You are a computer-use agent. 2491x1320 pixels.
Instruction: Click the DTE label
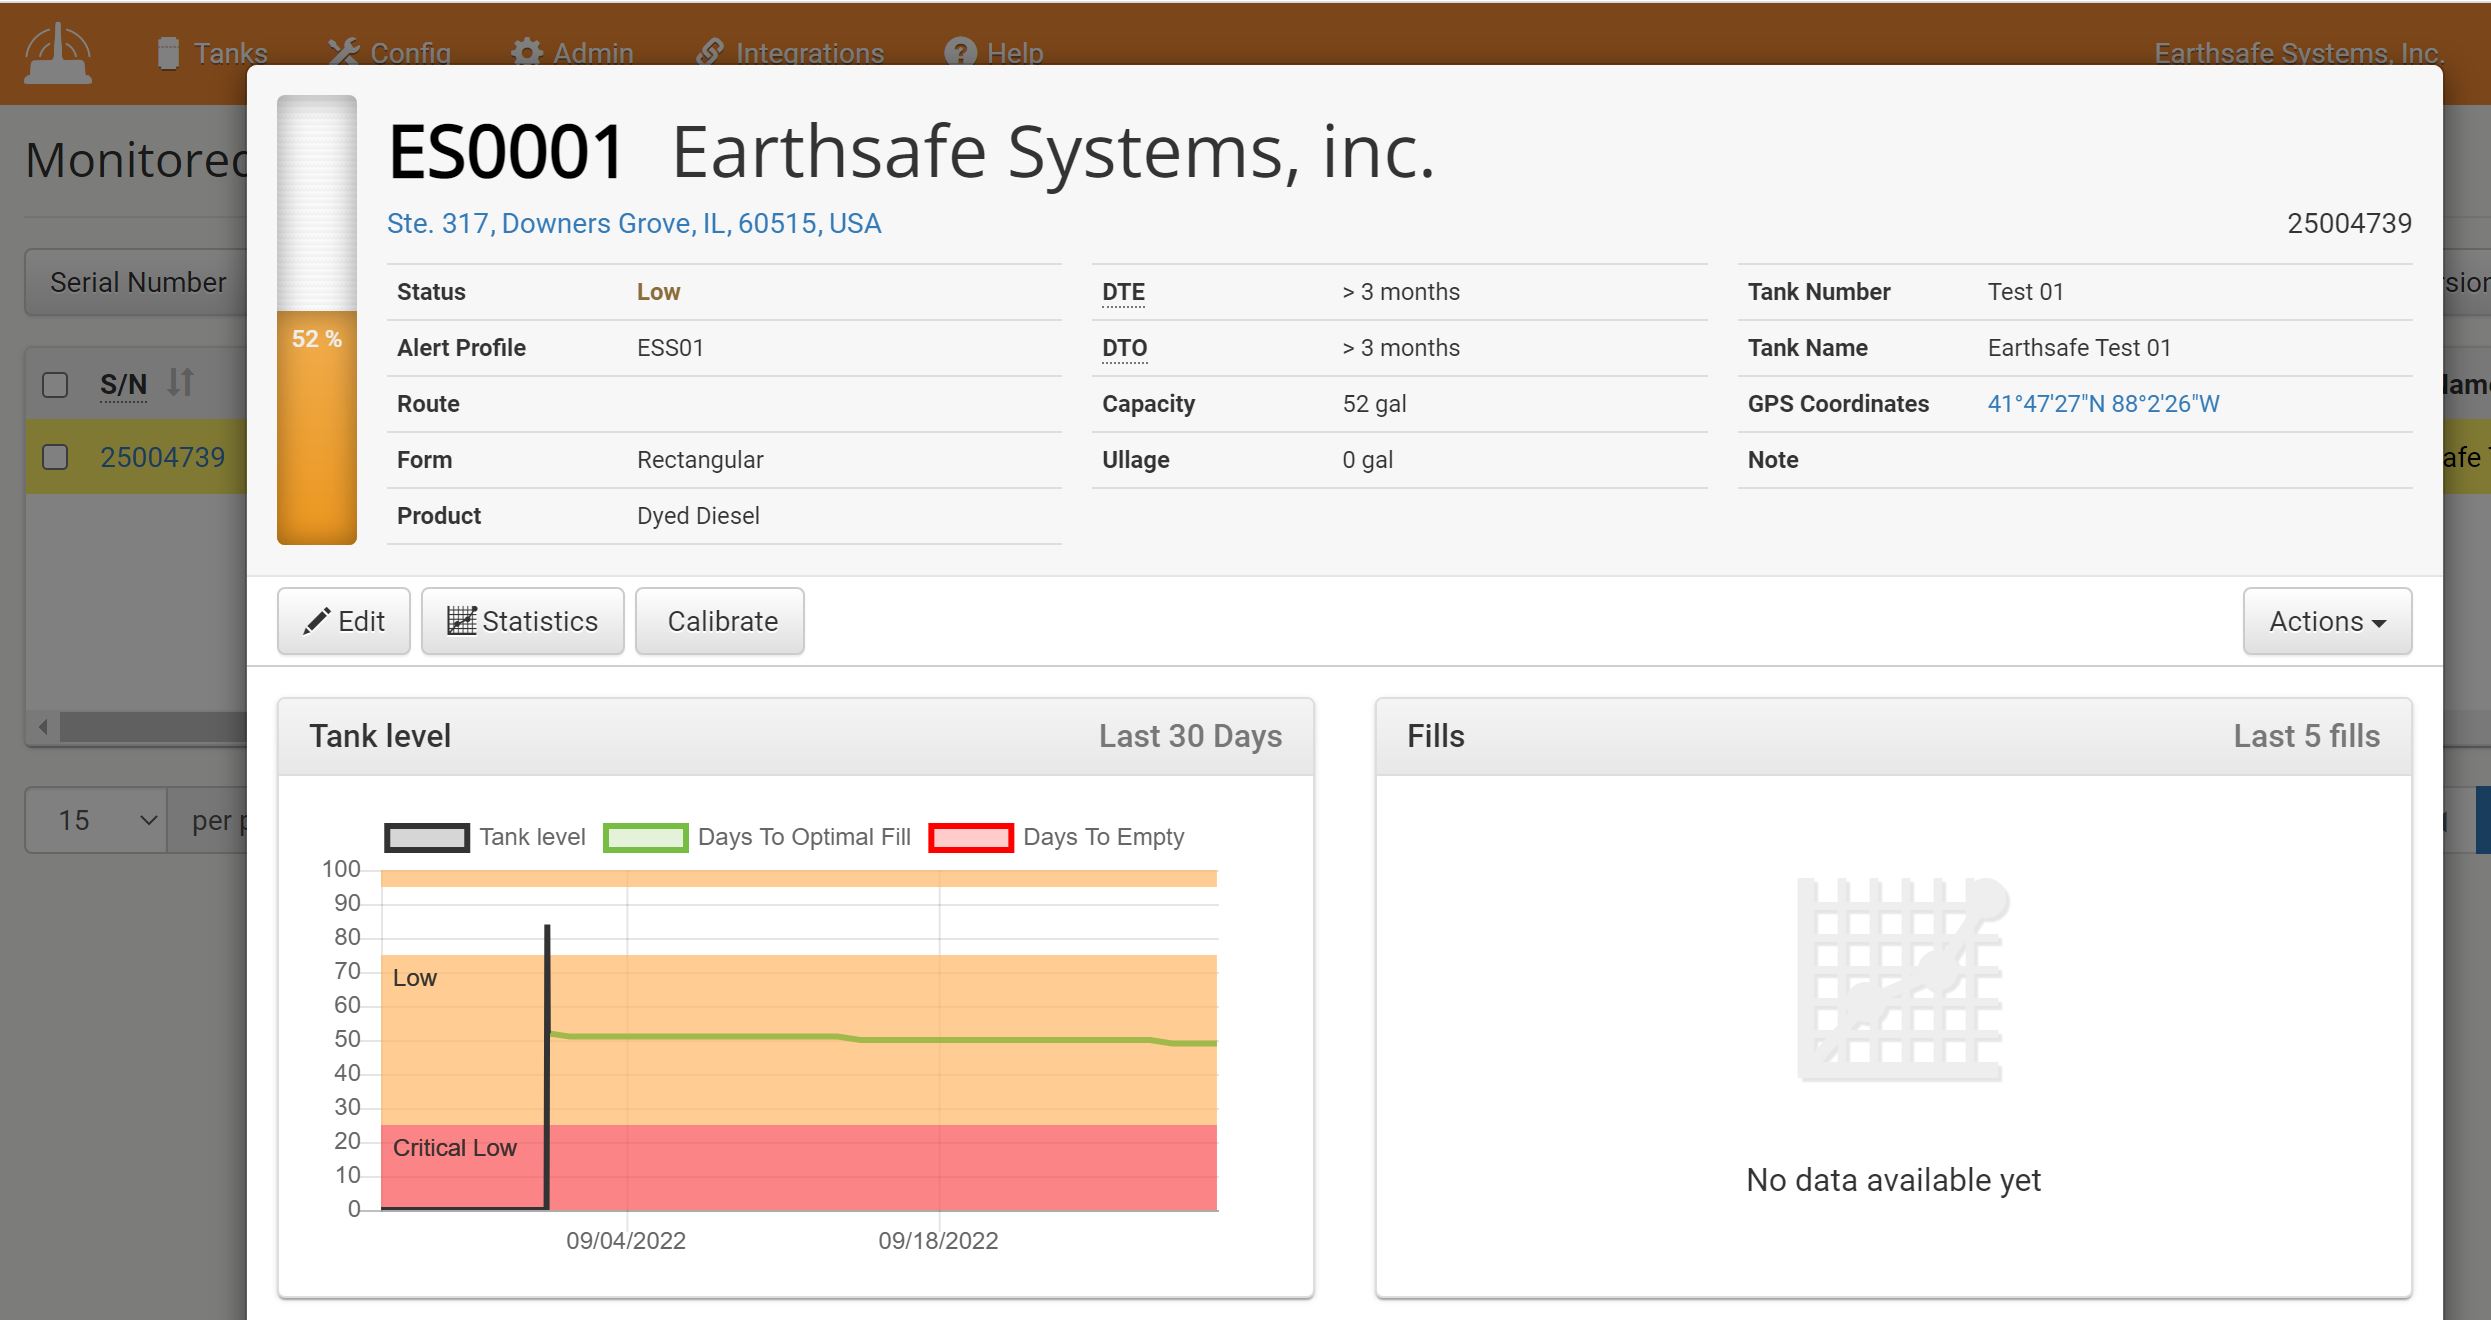(1123, 292)
